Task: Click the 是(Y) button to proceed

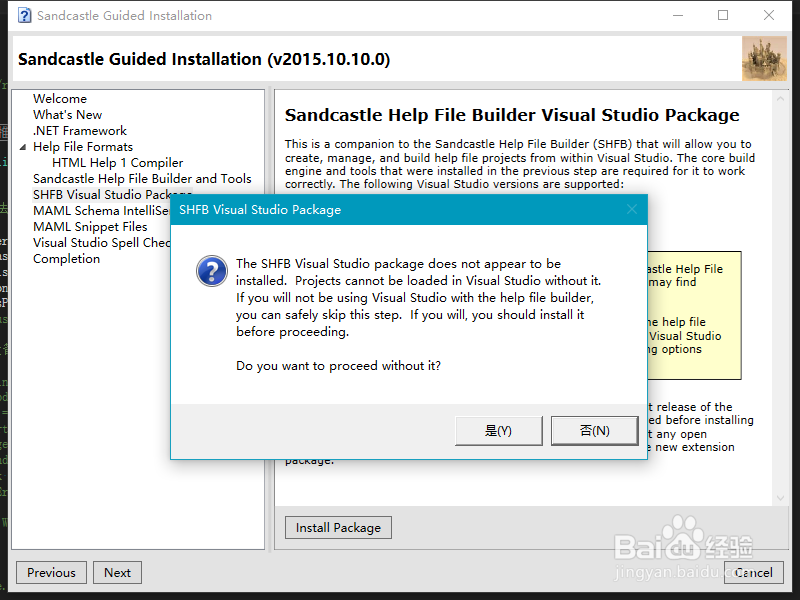Action: tap(498, 430)
